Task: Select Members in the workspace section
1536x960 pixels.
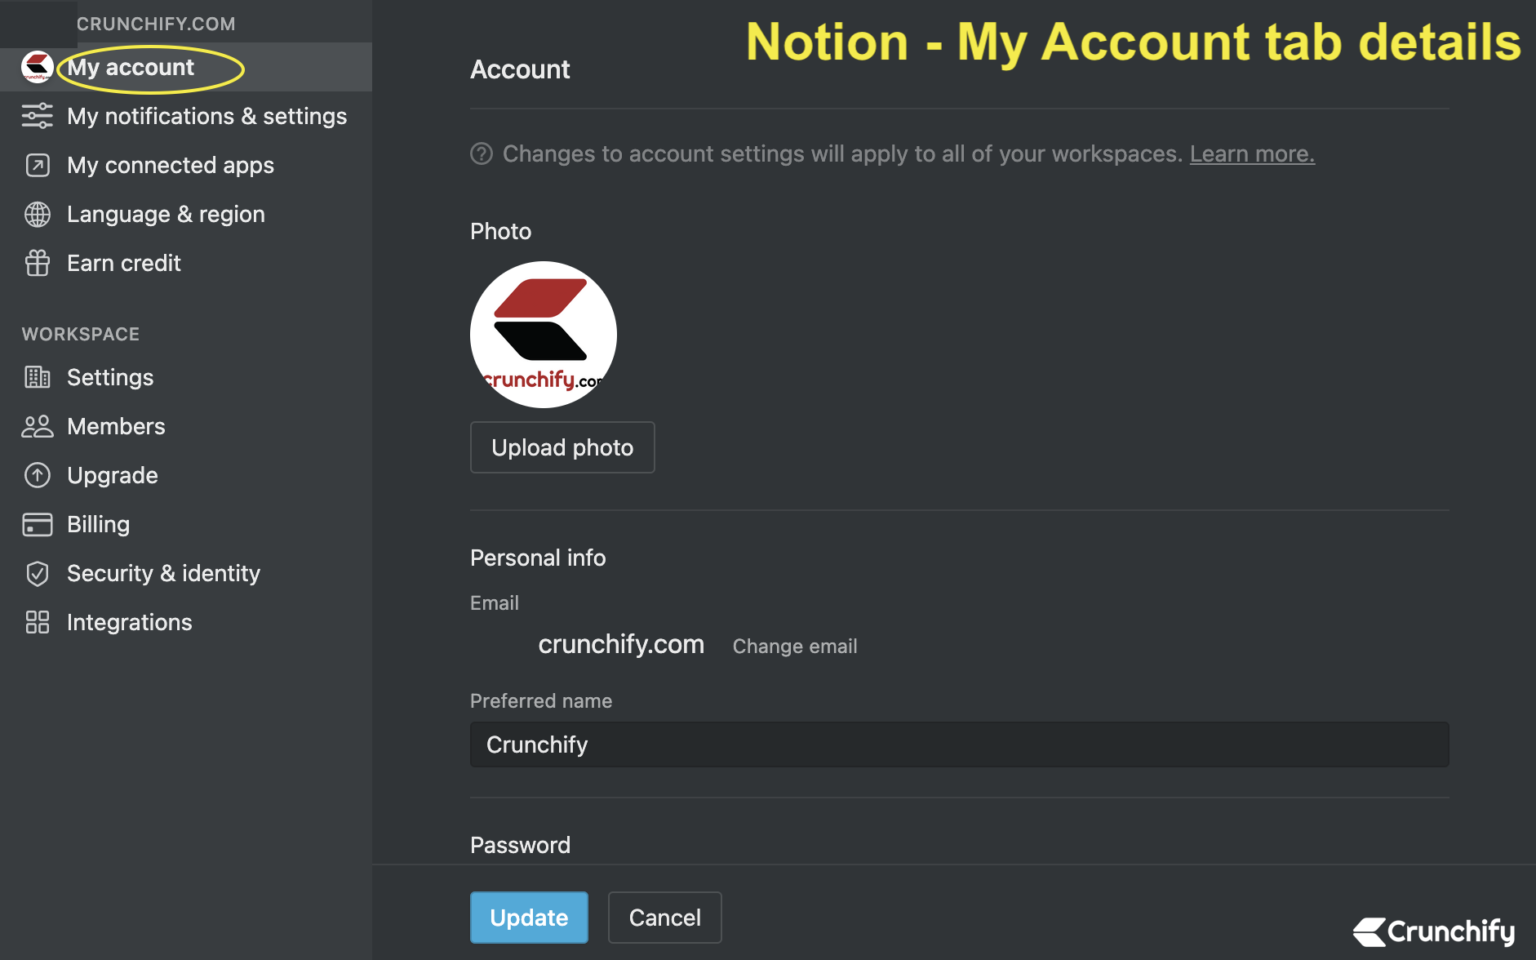Action: [x=116, y=426]
